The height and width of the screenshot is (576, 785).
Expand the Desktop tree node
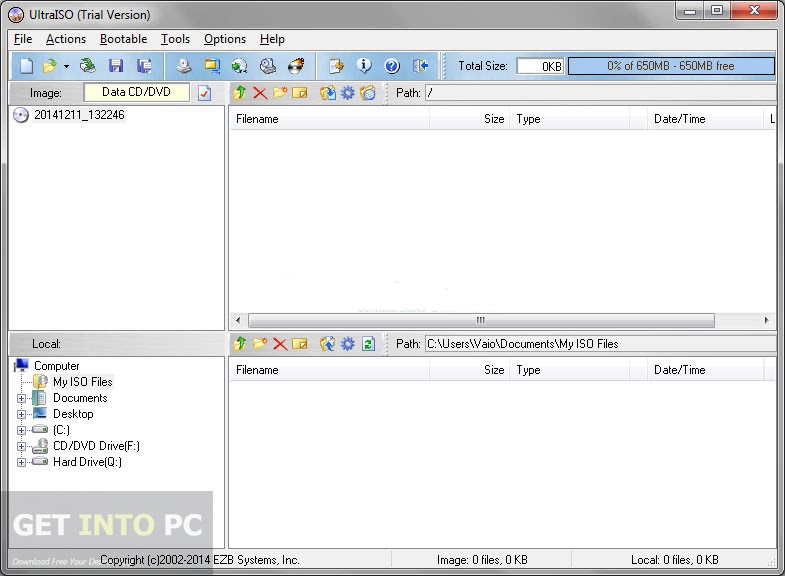coord(21,414)
